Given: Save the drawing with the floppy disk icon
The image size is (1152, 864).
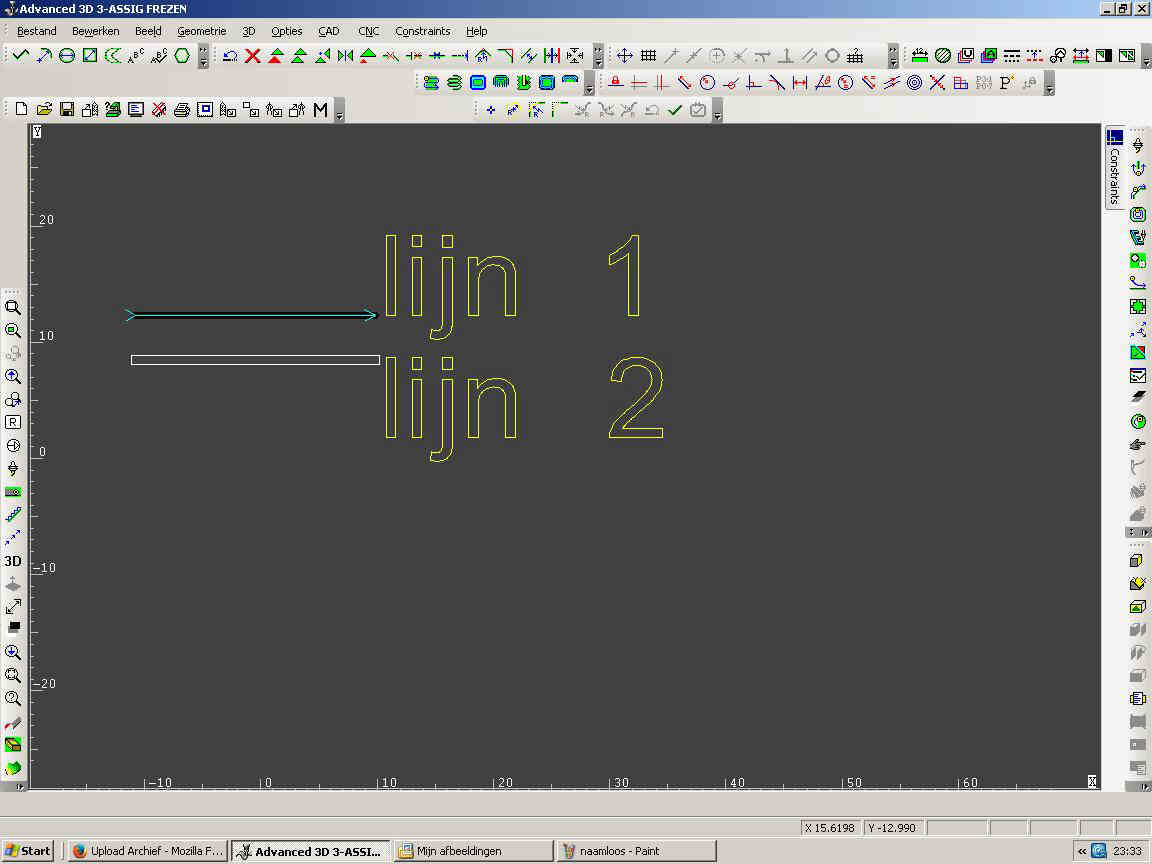Looking at the screenshot, I should click(x=67, y=109).
